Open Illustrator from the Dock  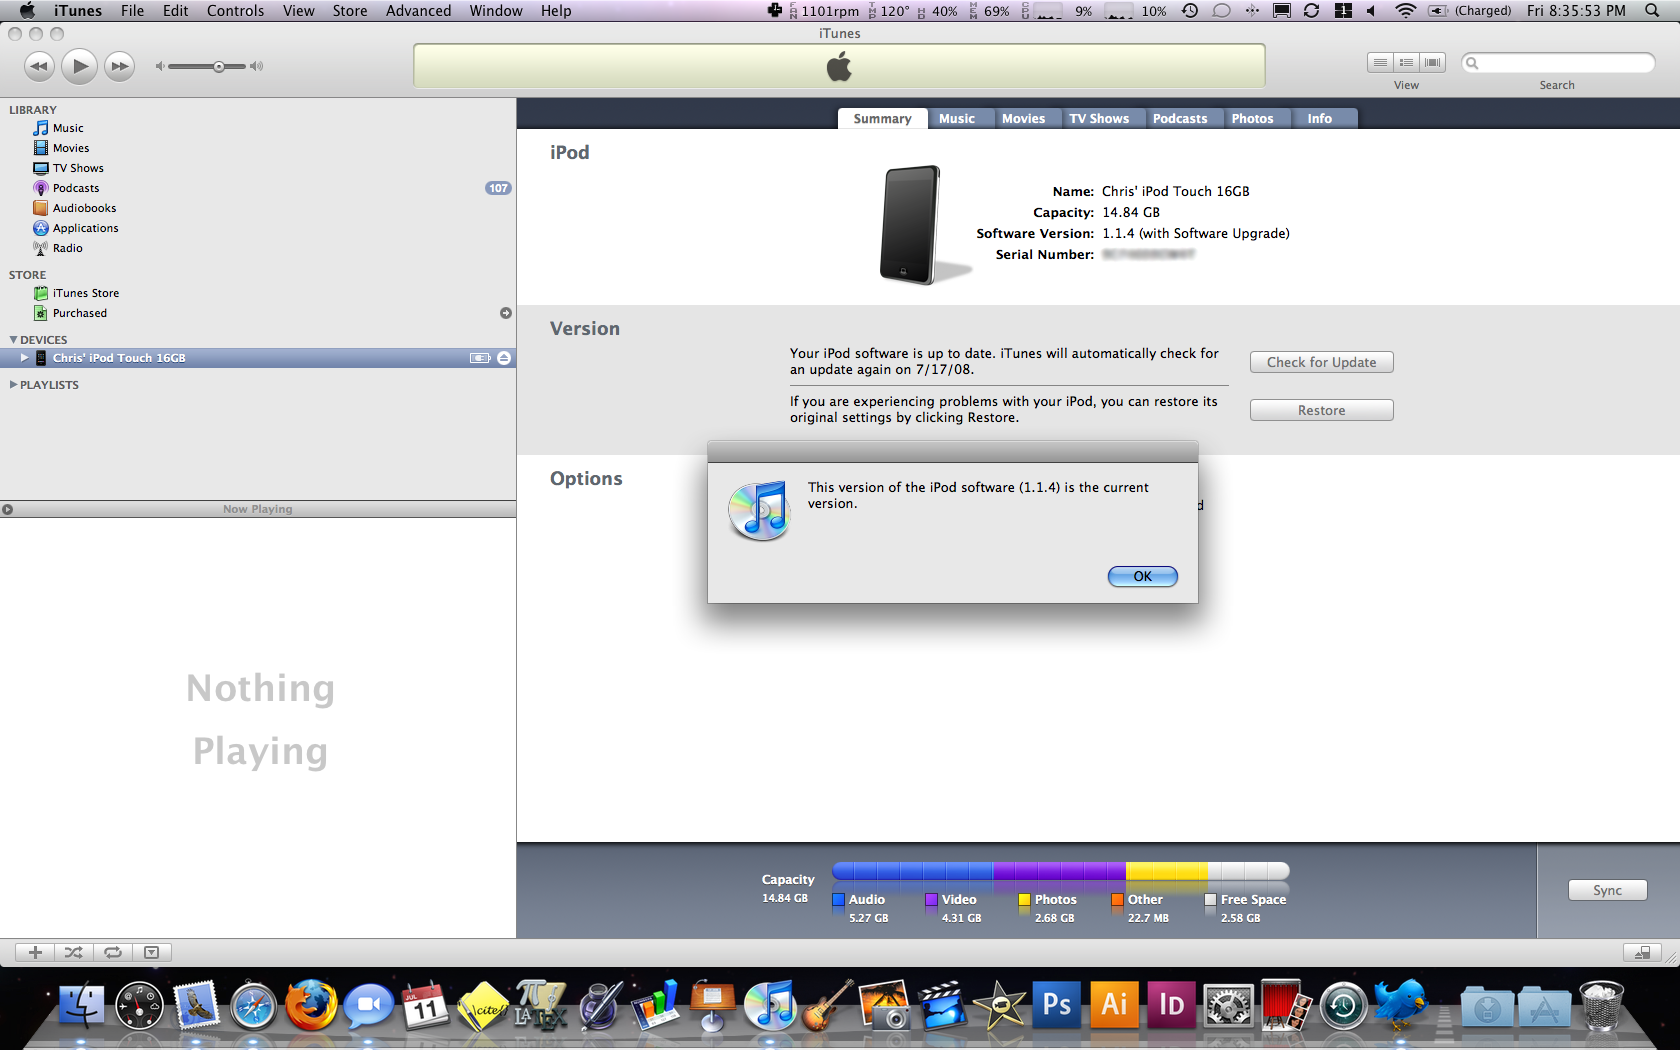tap(1114, 1004)
